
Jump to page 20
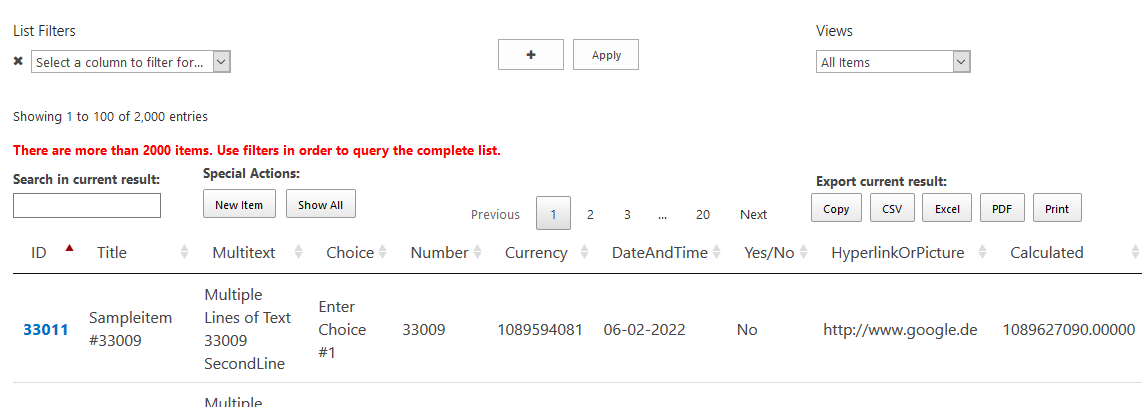coord(703,214)
